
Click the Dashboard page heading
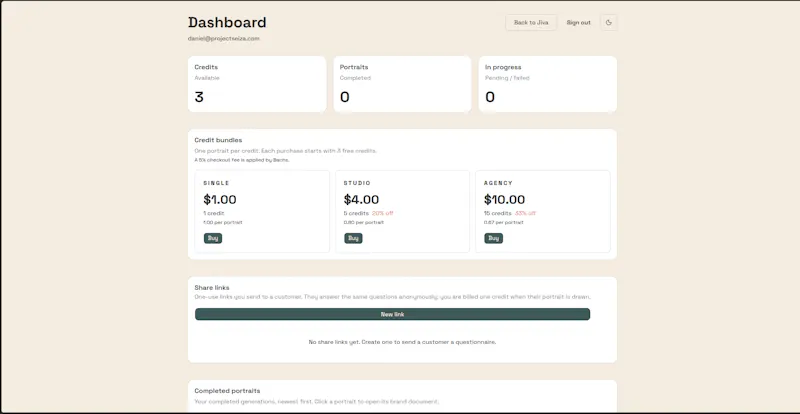[227, 22]
